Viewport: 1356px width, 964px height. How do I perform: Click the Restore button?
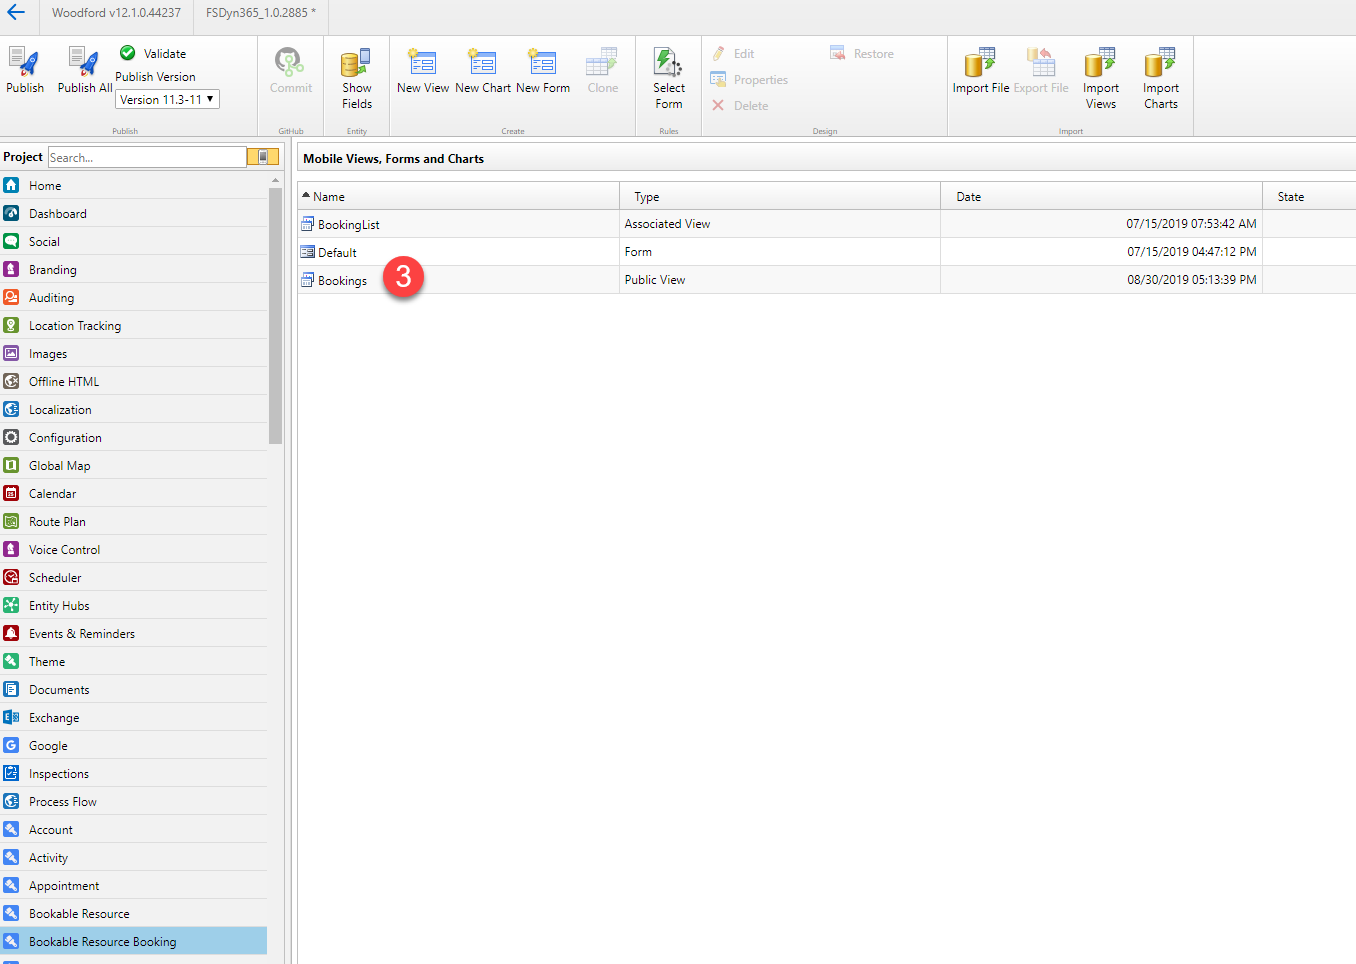pos(861,54)
